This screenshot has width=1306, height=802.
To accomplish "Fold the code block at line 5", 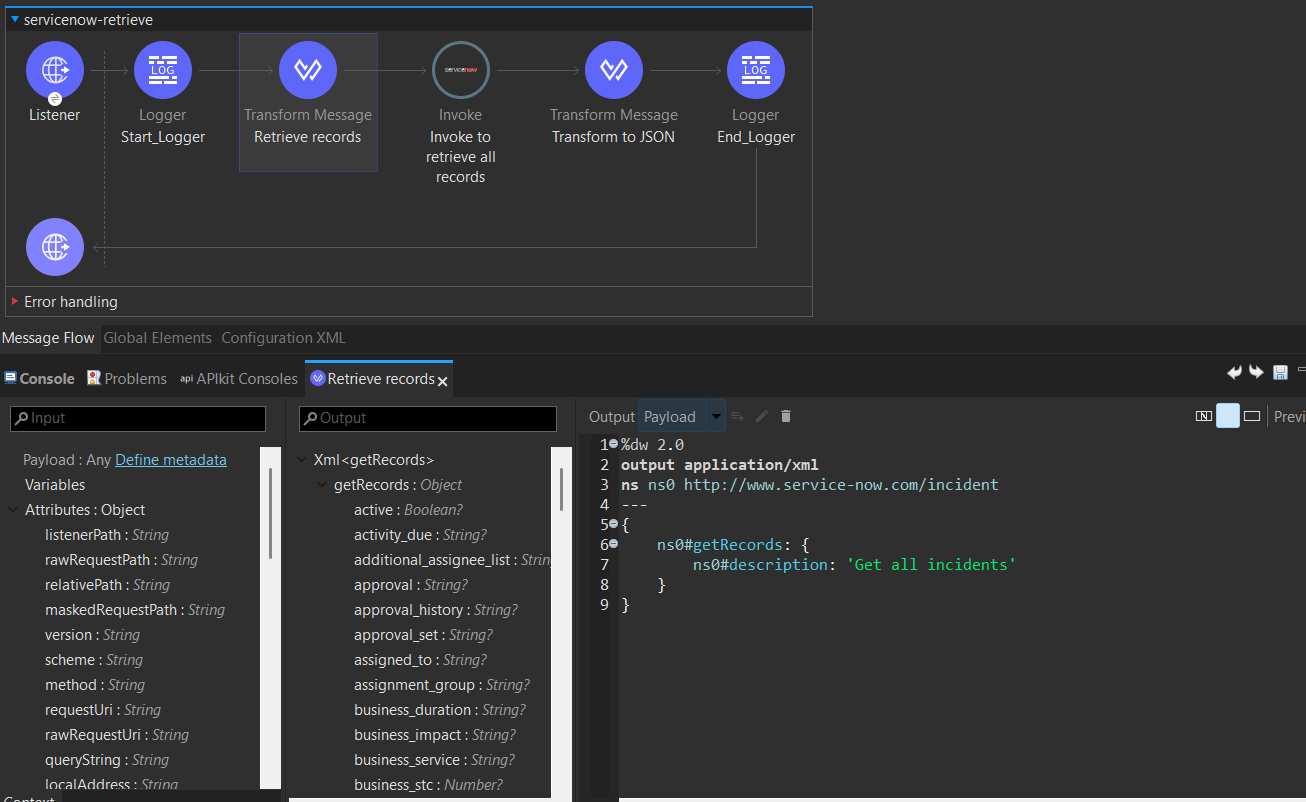I will coord(613,524).
